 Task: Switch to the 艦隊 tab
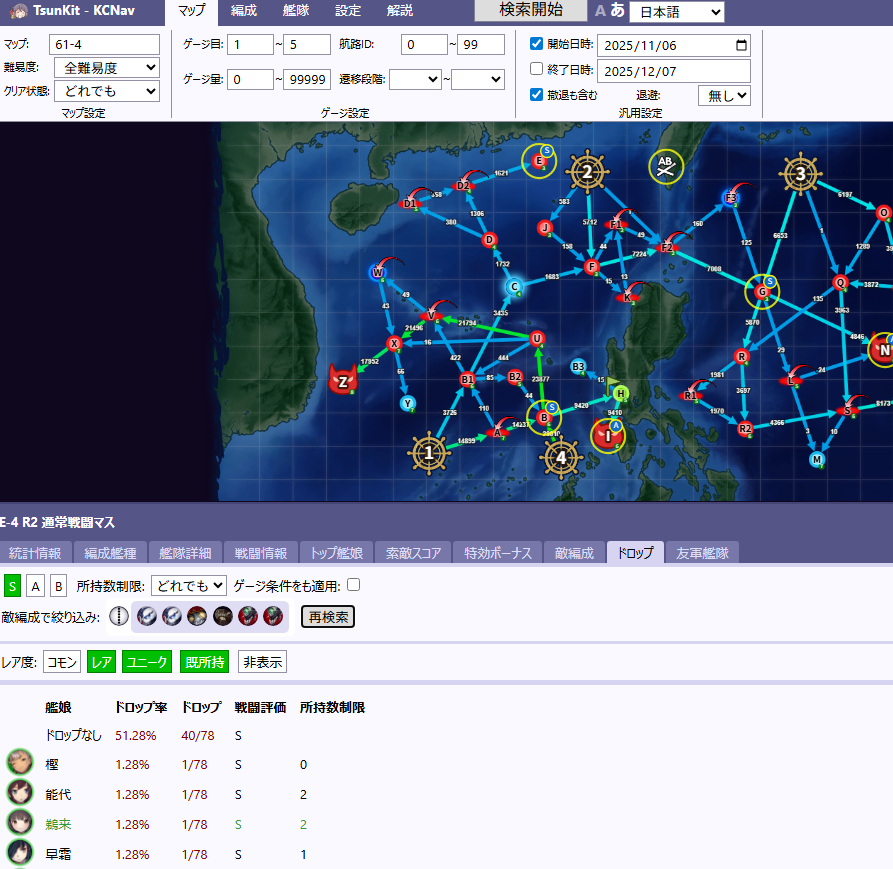coord(296,10)
